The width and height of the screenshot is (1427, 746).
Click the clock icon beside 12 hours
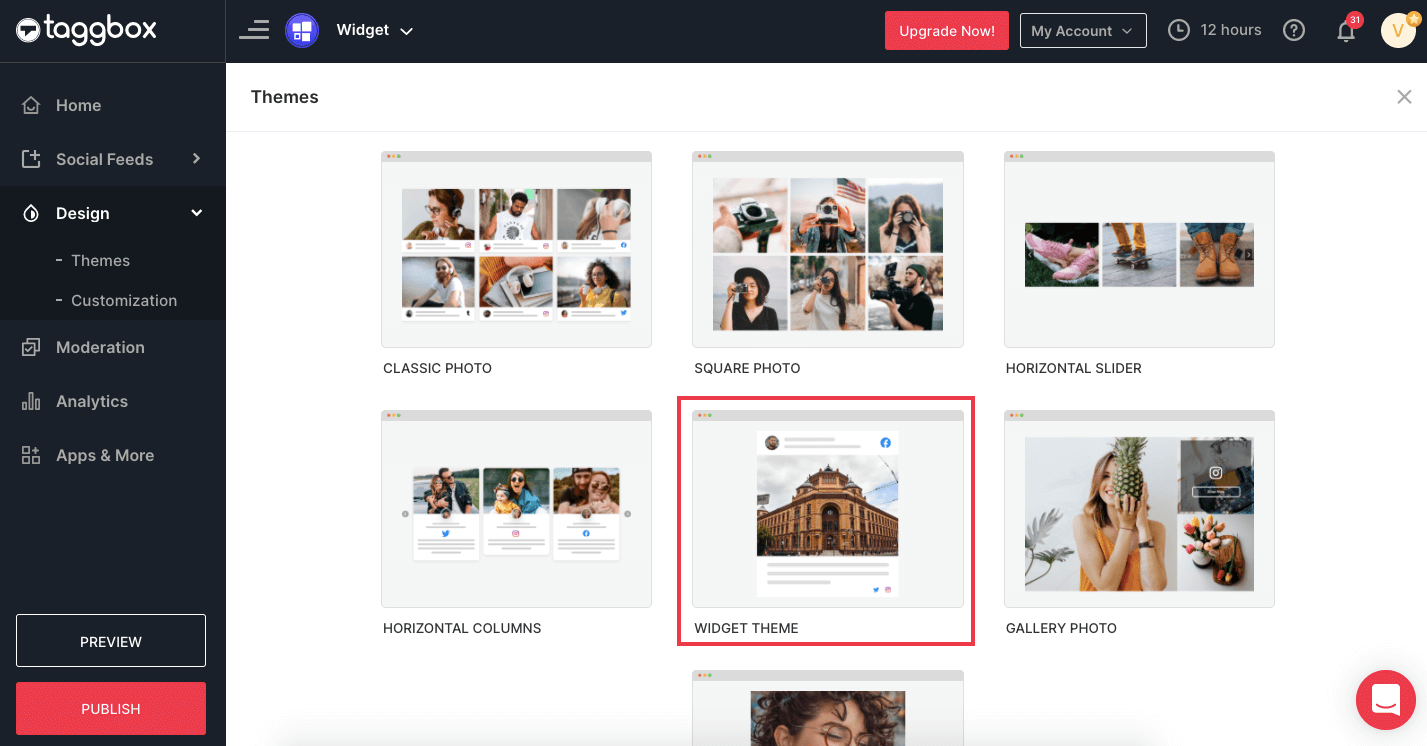click(x=1179, y=31)
